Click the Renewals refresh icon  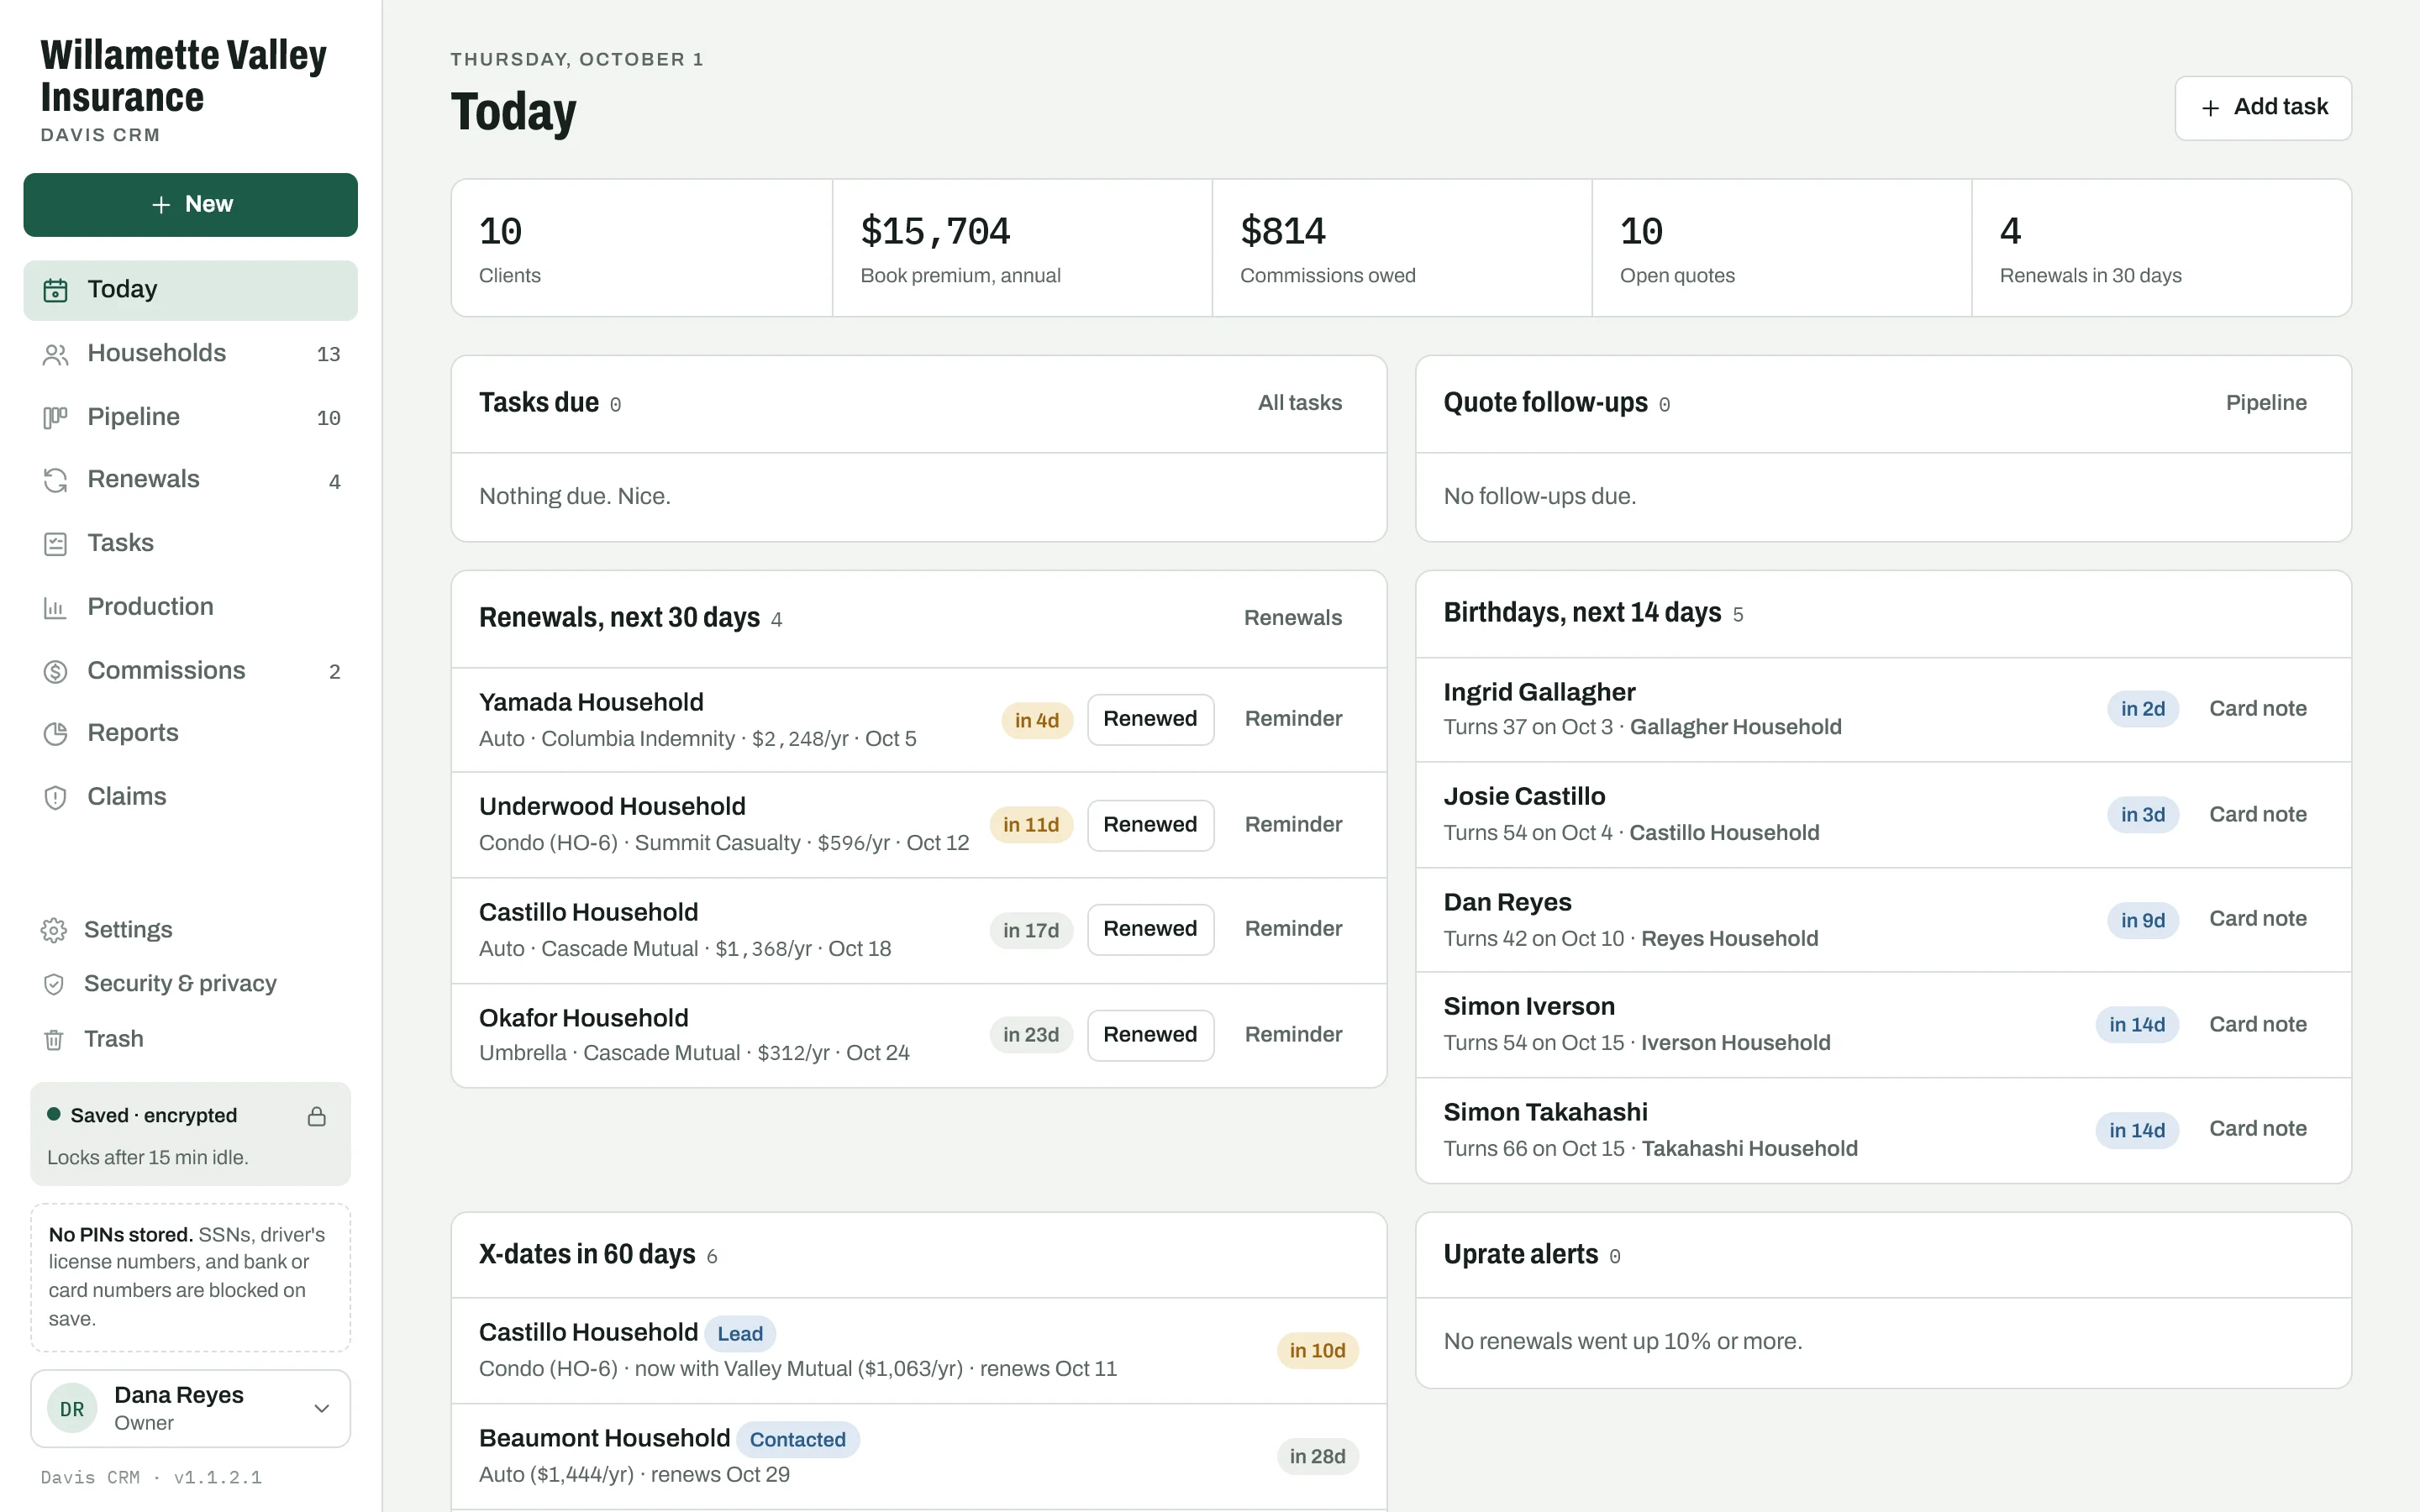point(55,480)
